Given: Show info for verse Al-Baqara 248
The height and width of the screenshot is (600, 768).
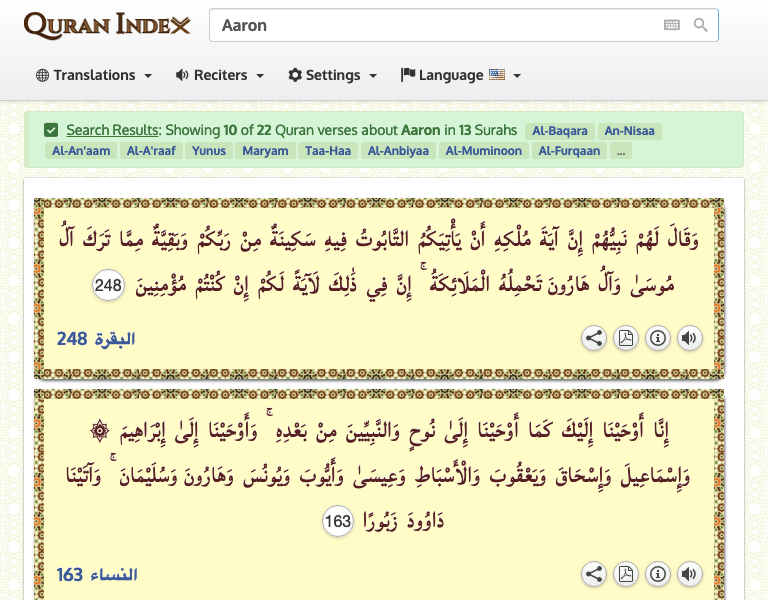Looking at the screenshot, I should coord(658,338).
